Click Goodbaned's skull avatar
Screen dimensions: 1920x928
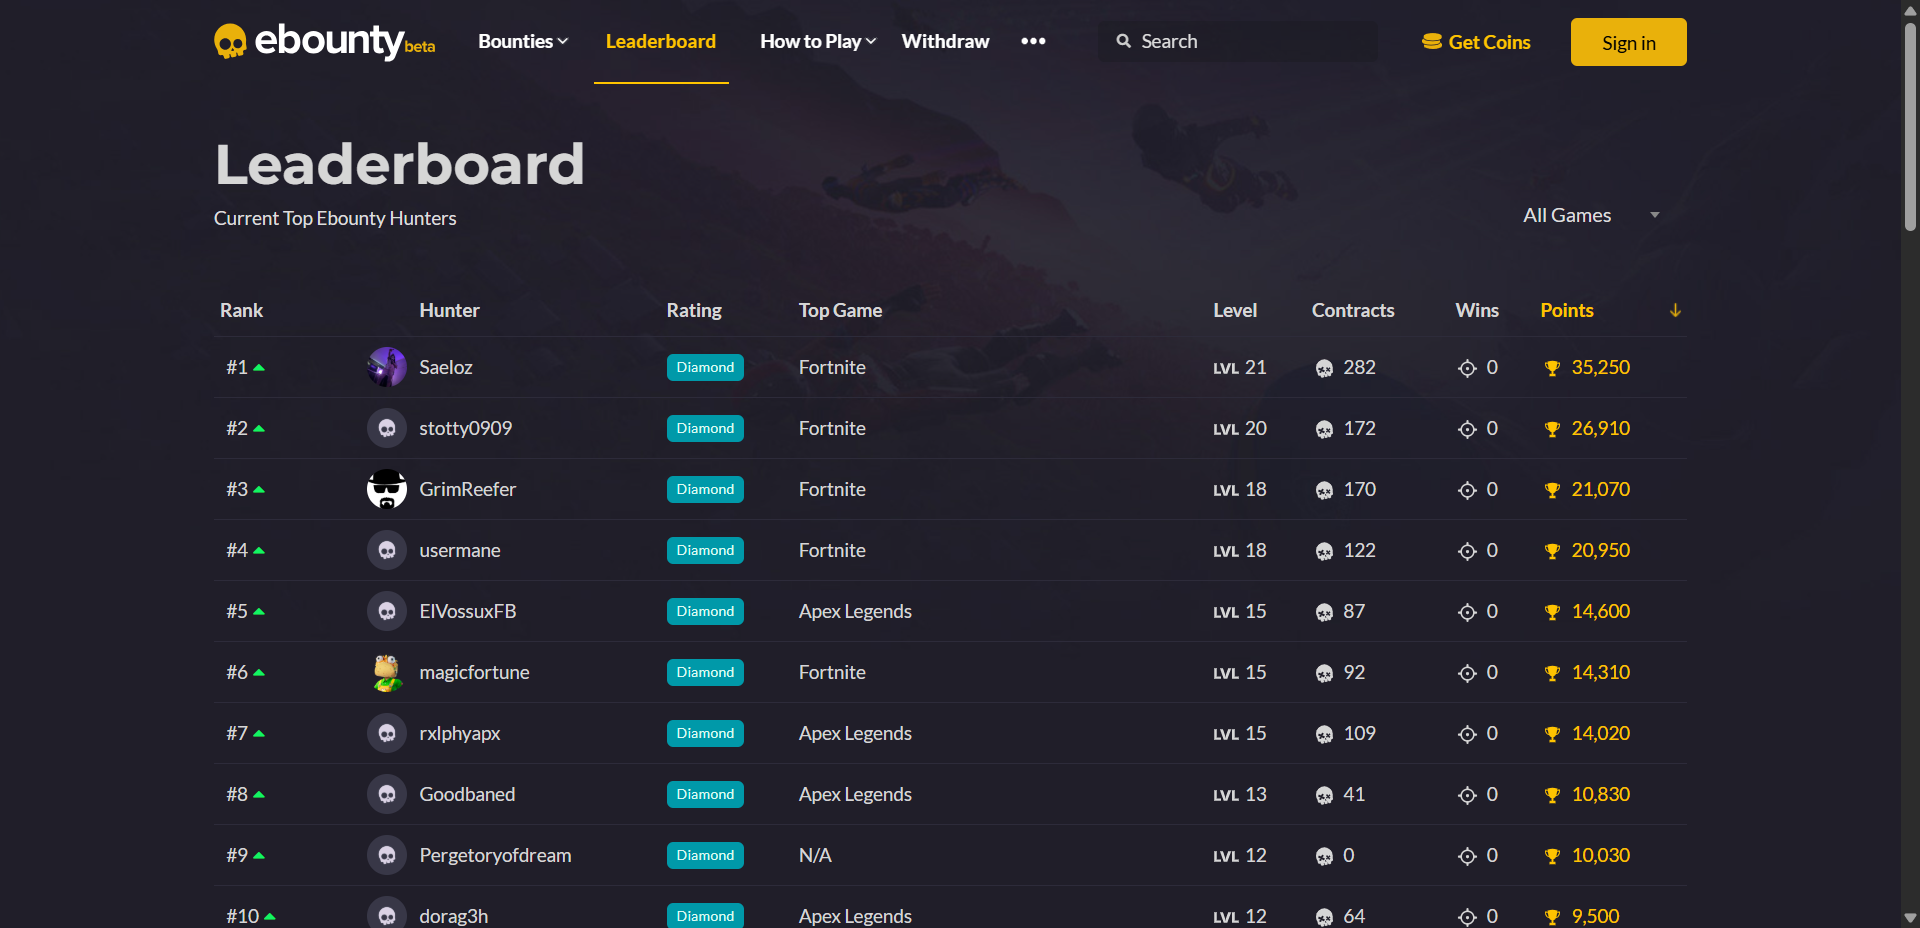point(387,794)
